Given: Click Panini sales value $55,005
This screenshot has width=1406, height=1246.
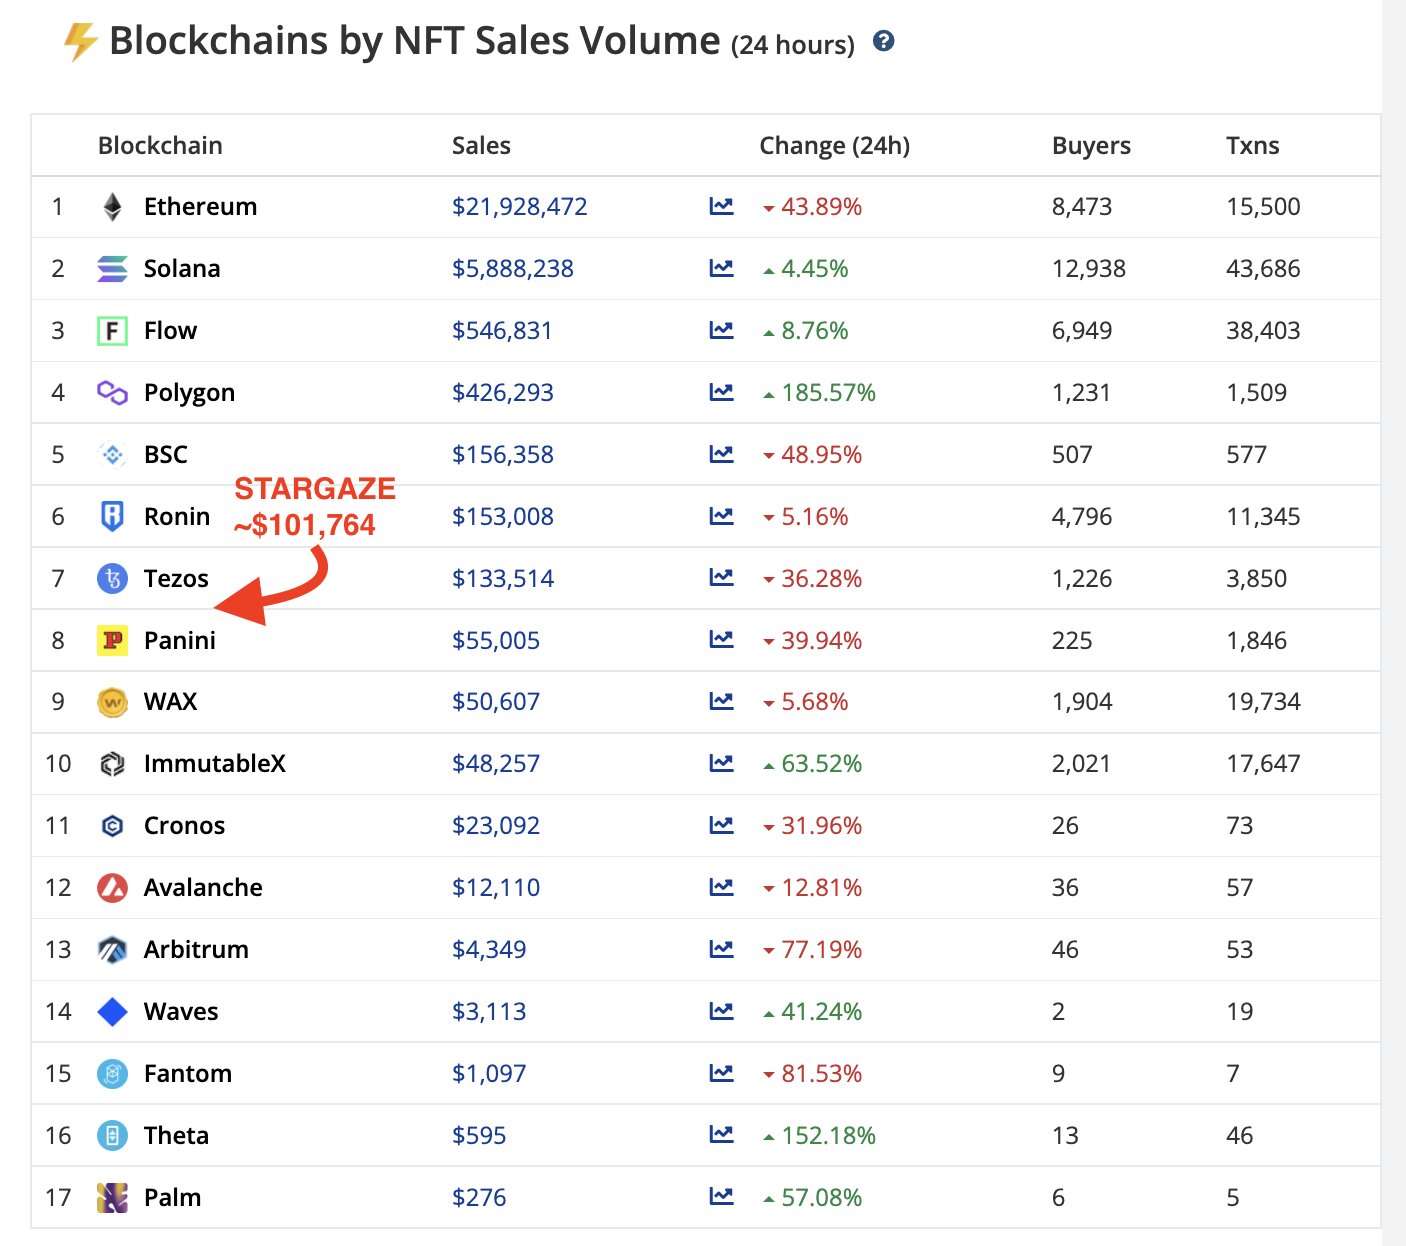Looking at the screenshot, I should (x=495, y=641).
